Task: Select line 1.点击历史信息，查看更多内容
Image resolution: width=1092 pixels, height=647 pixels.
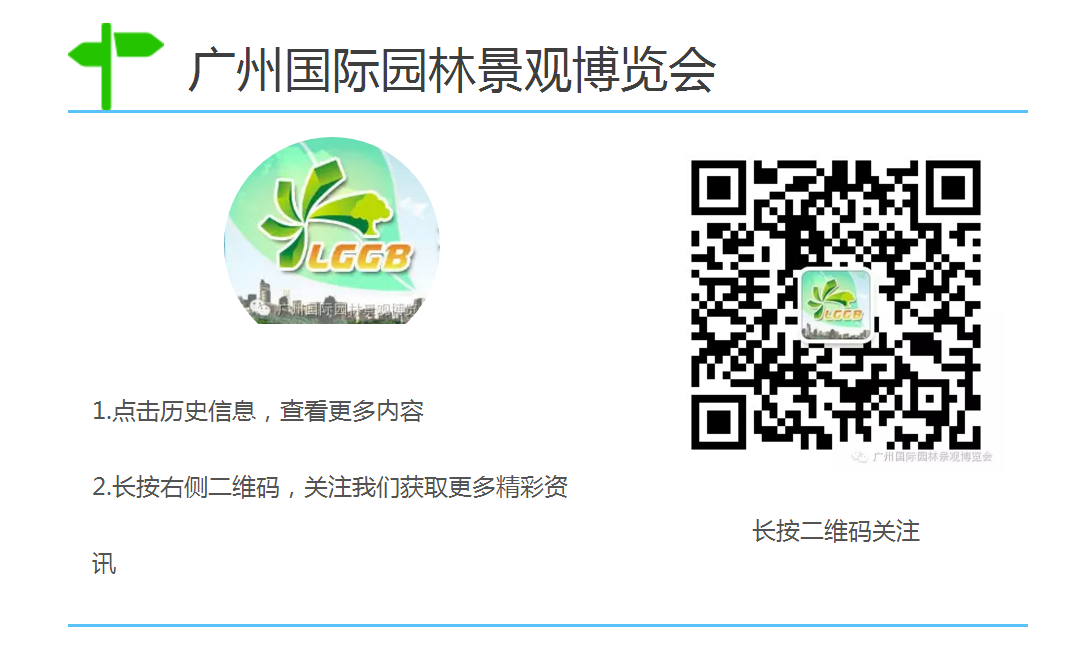Action: point(258,411)
